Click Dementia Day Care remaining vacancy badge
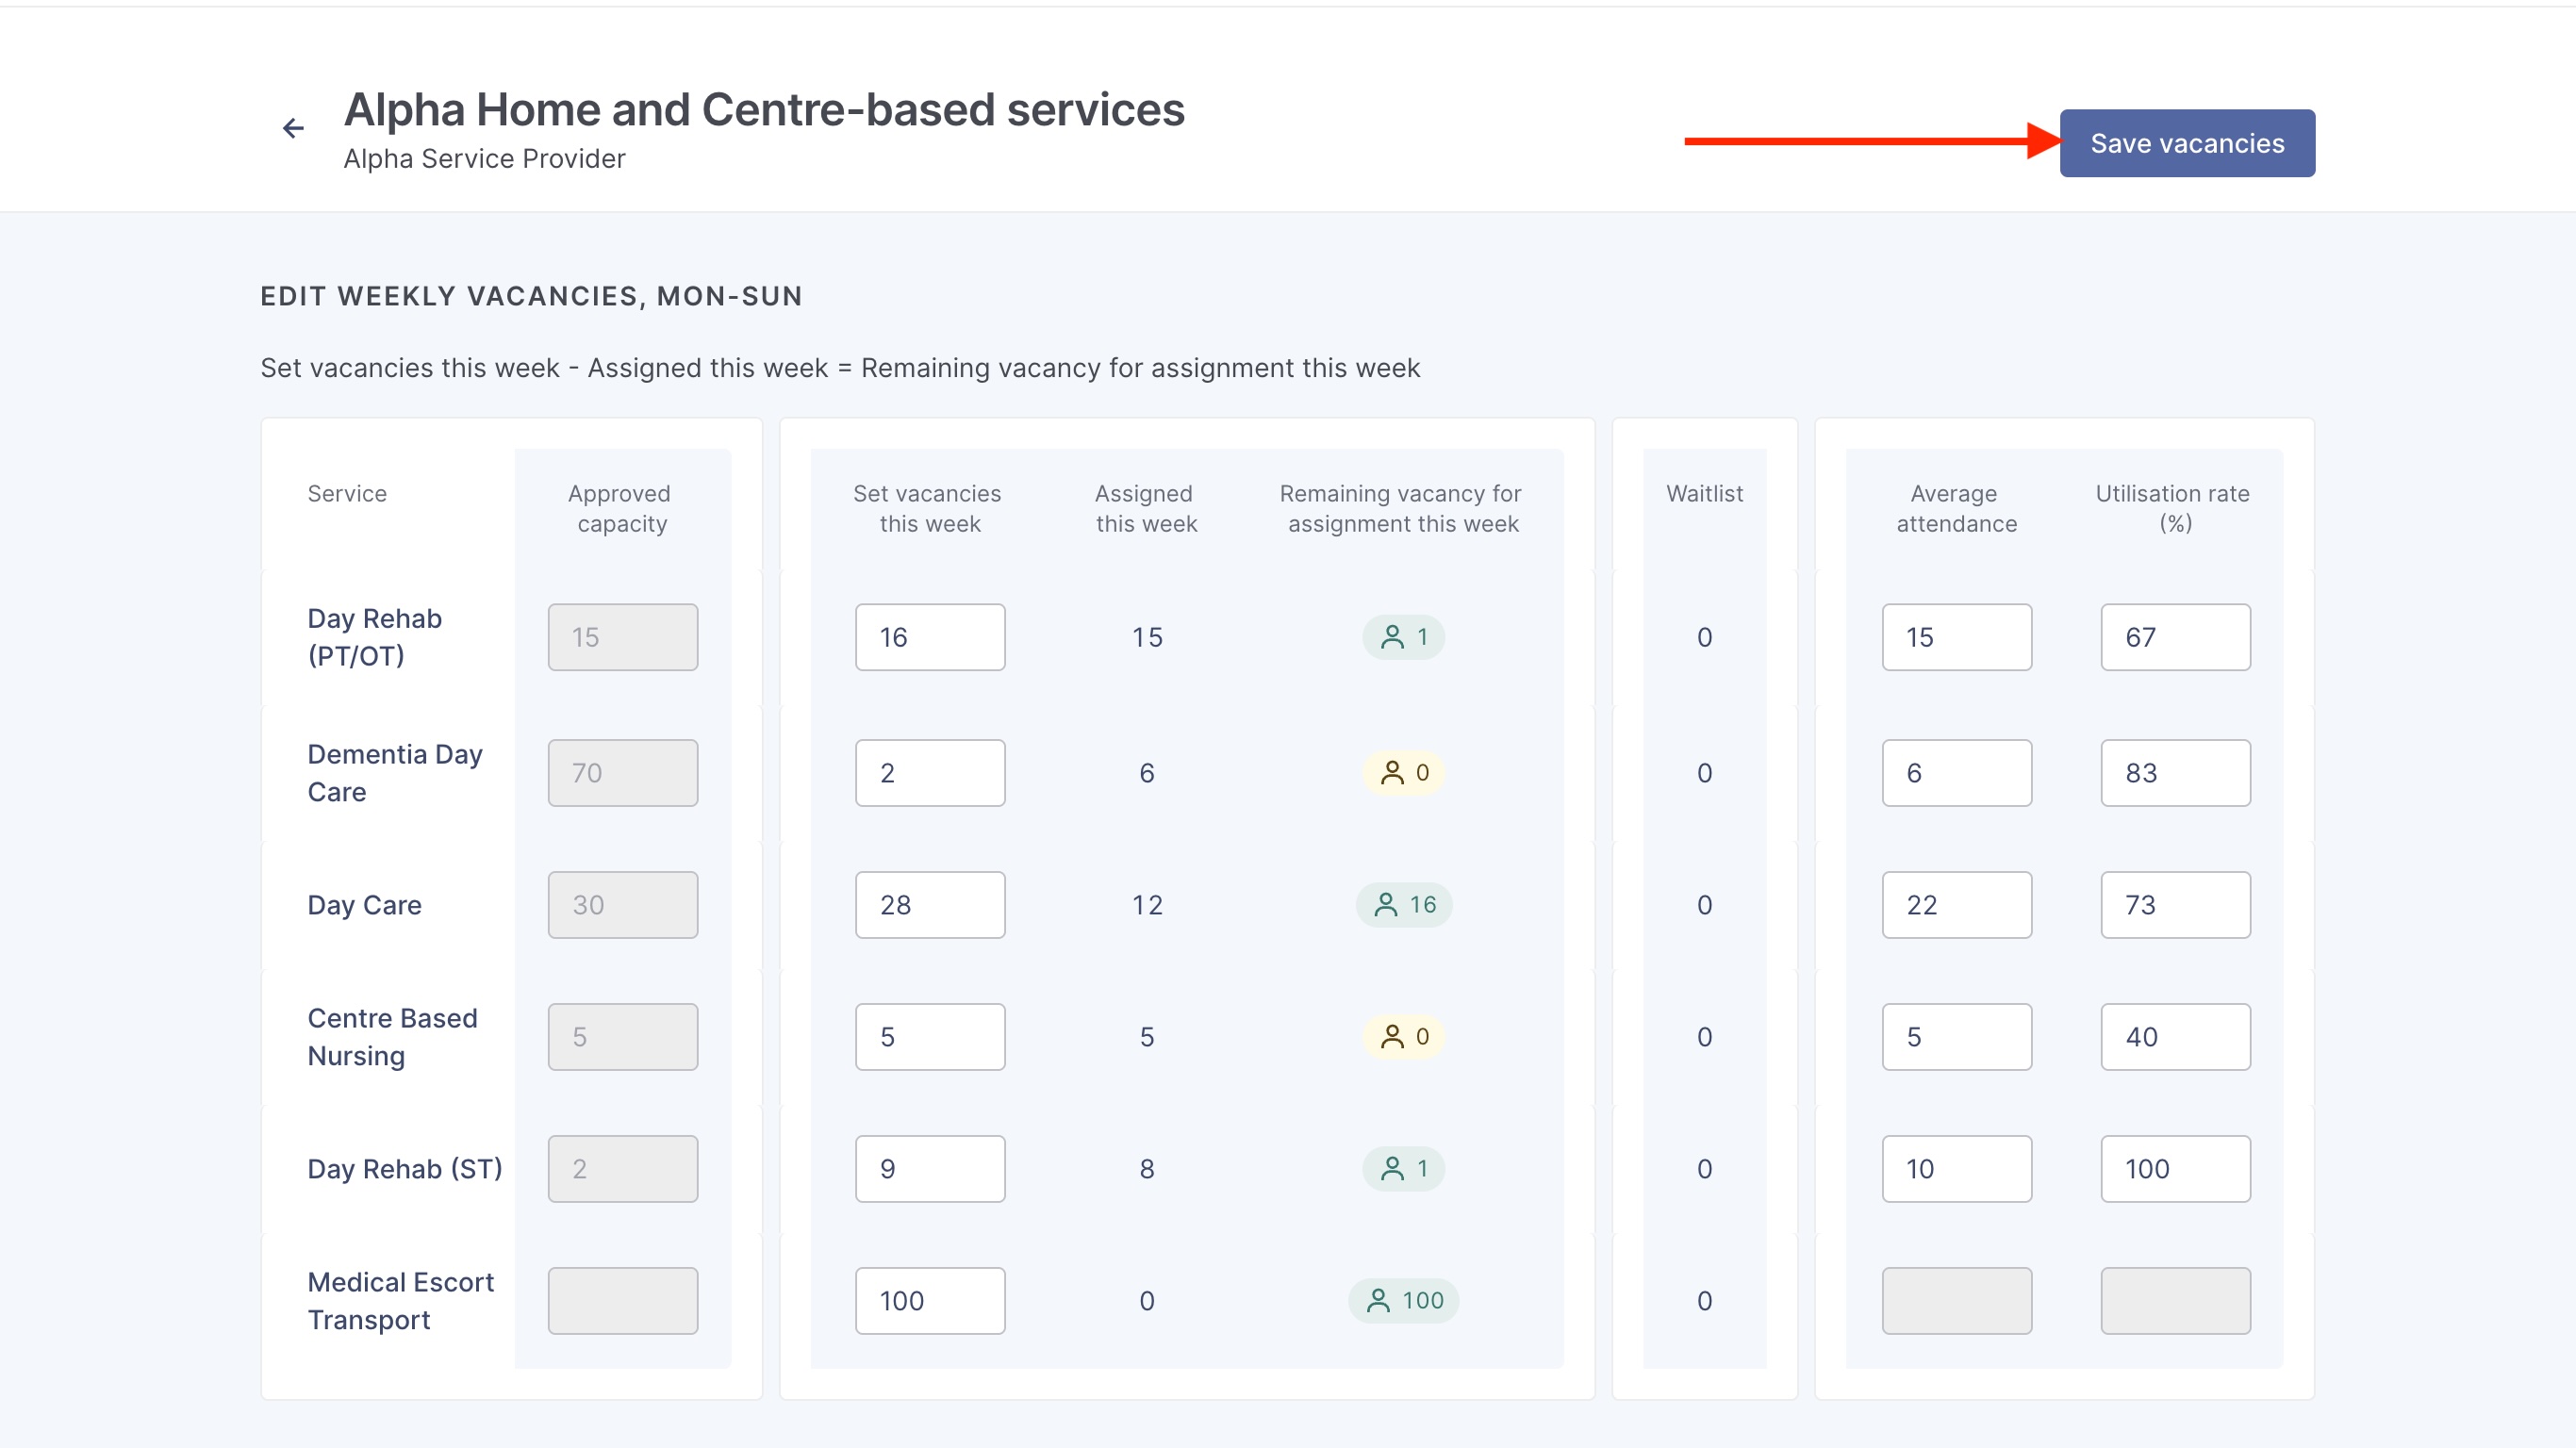The height and width of the screenshot is (1448, 2576). [1403, 772]
